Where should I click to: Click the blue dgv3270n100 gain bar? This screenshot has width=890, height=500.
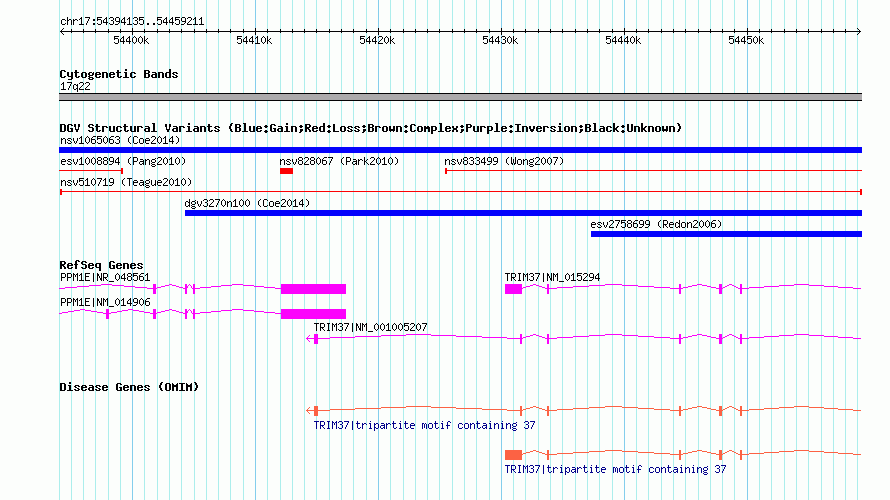(x=523, y=213)
